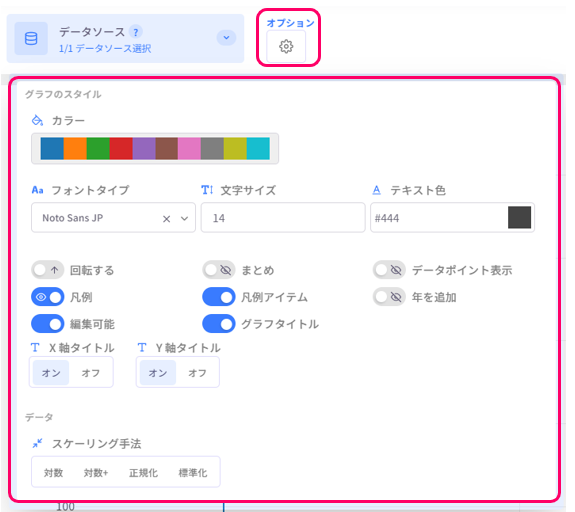Set X軸タイトル to オン
The width and height of the screenshot is (575, 512).
pyautogui.click(x=51, y=373)
